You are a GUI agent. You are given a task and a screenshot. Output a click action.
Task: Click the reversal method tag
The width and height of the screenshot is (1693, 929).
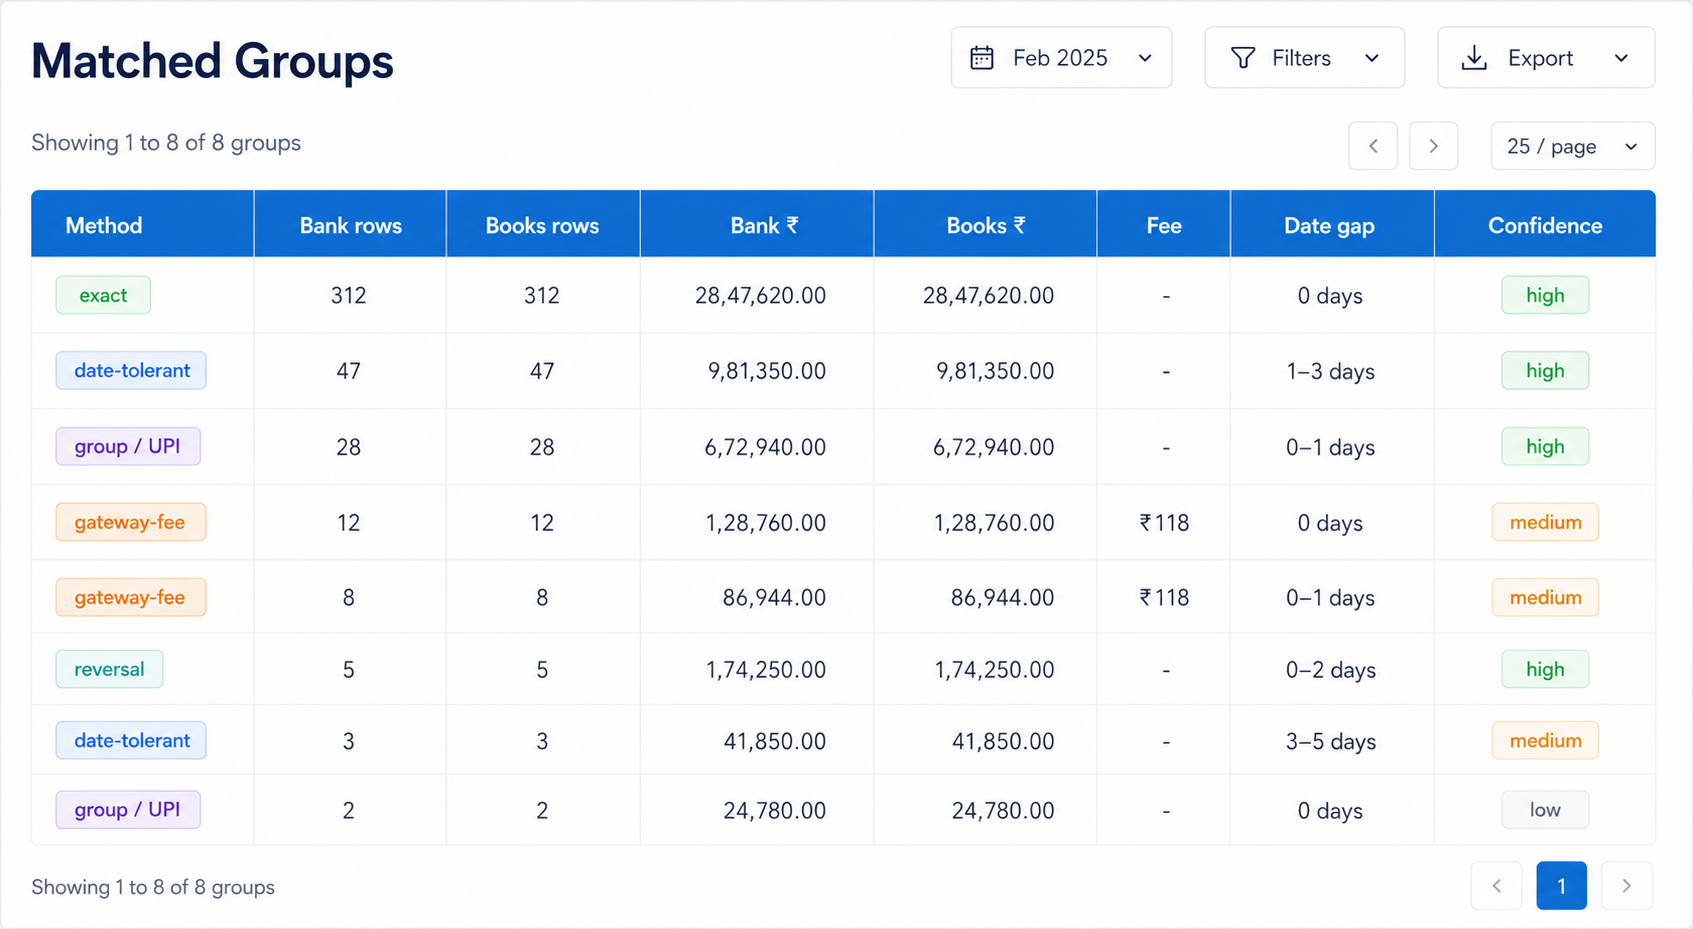[109, 669]
